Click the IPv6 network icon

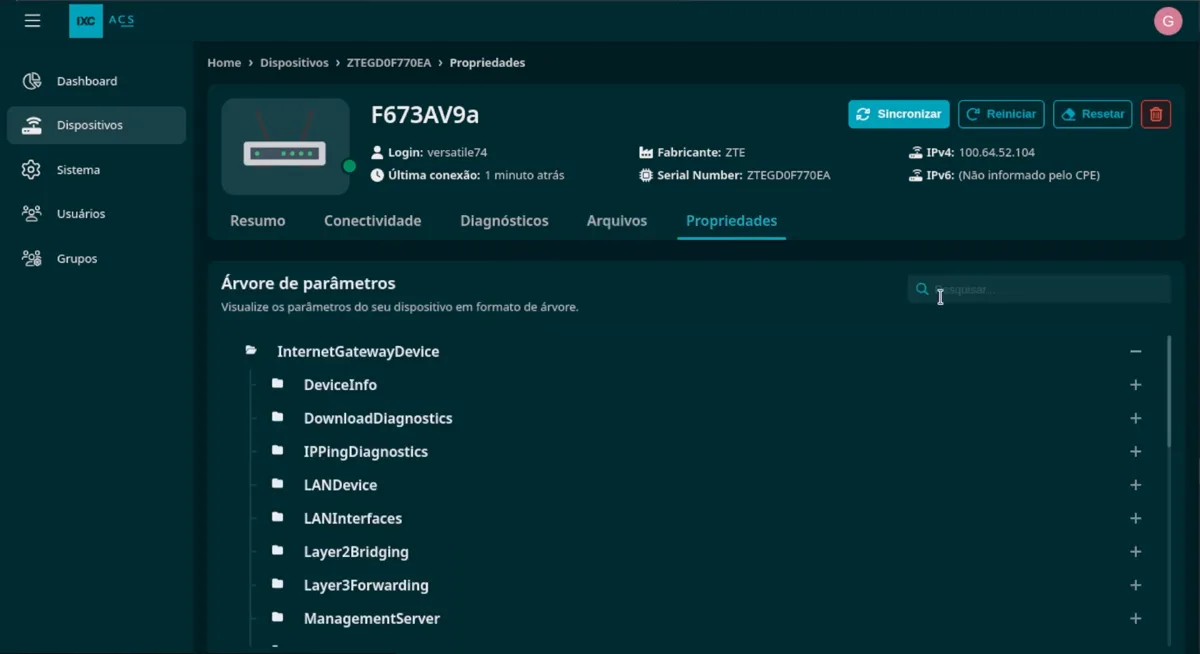(x=916, y=175)
